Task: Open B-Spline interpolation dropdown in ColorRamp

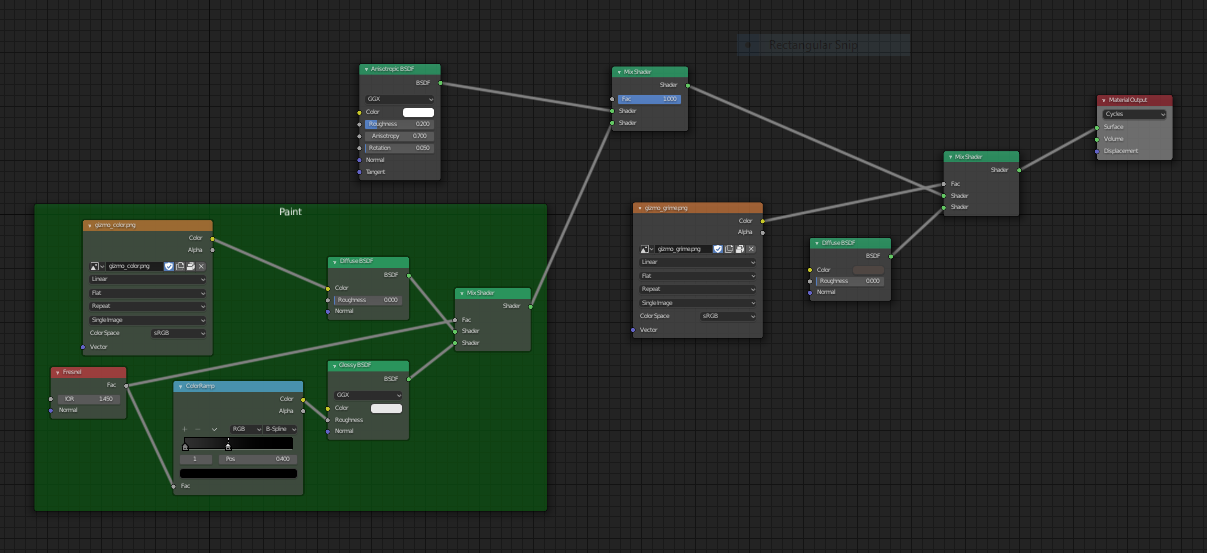Action: coord(279,428)
